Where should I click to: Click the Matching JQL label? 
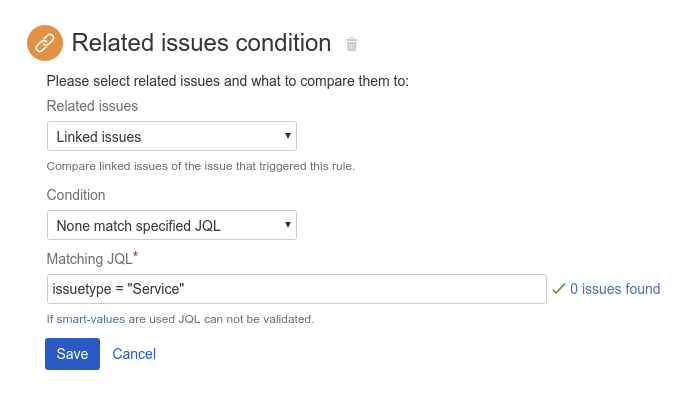(90, 259)
